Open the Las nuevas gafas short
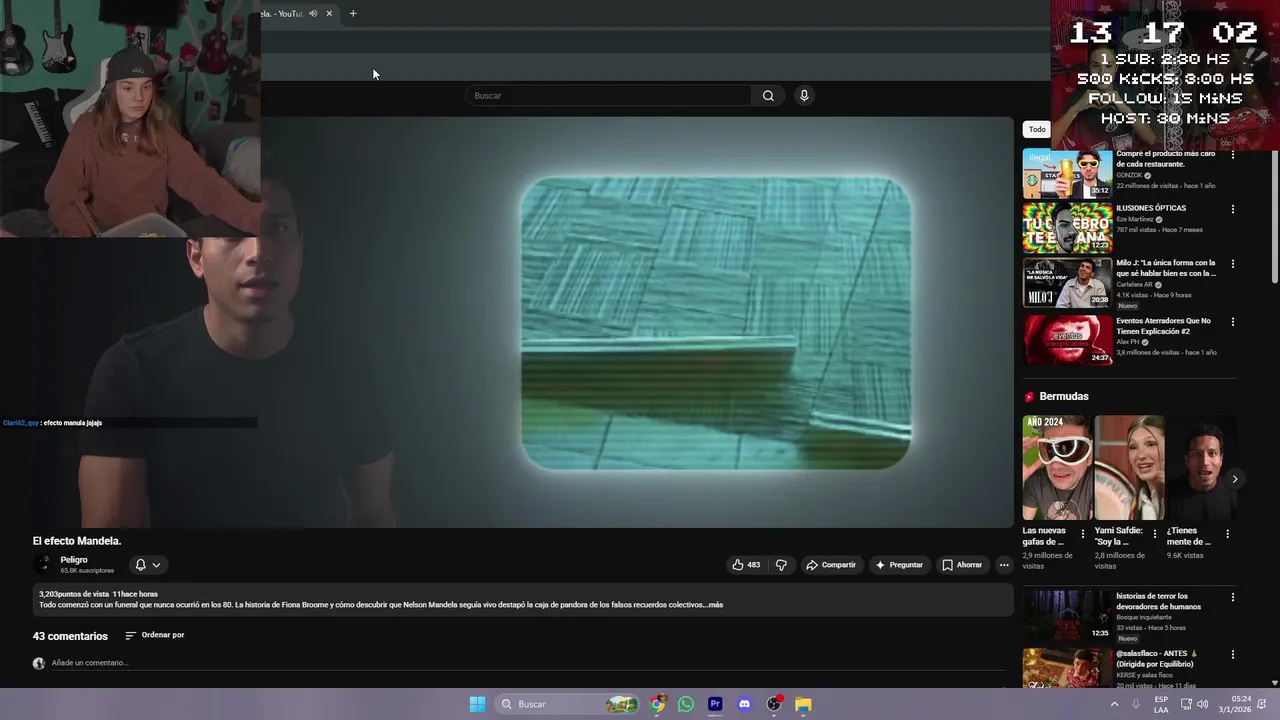Screen dimensions: 1280x720 point(1056,467)
